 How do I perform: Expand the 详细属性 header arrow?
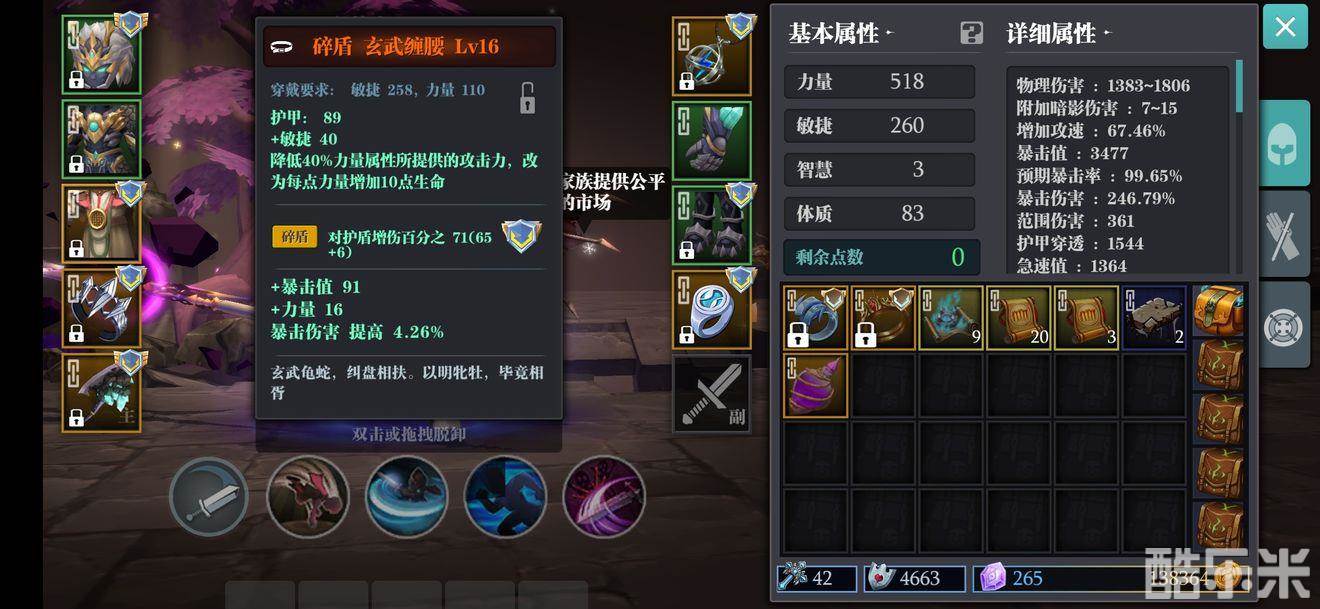point(1105,34)
